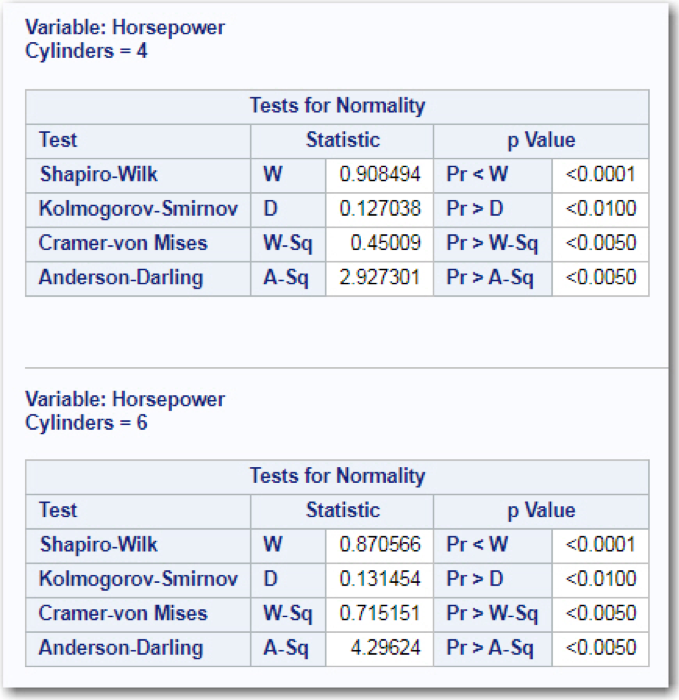Select the Kolmogorov-Smirnov value 0.131454
This screenshot has height=700, width=679.
[x=380, y=579]
